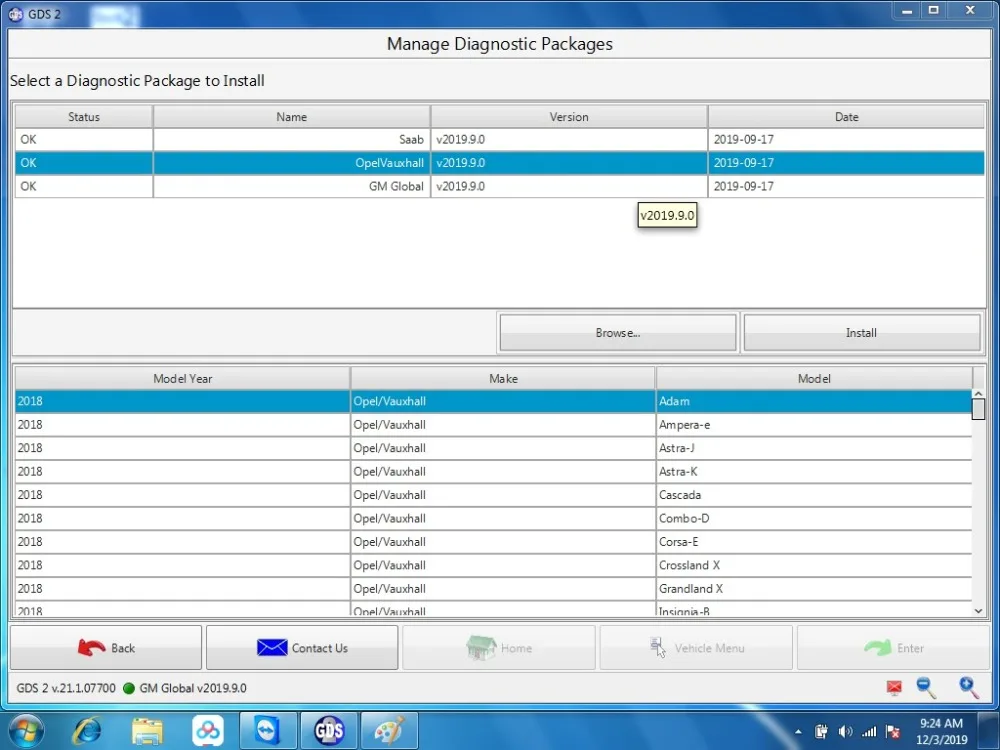Image resolution: width=1000 pixels, height=750 pixels.
Task: Sort packages by Status column
Action: 84,117
